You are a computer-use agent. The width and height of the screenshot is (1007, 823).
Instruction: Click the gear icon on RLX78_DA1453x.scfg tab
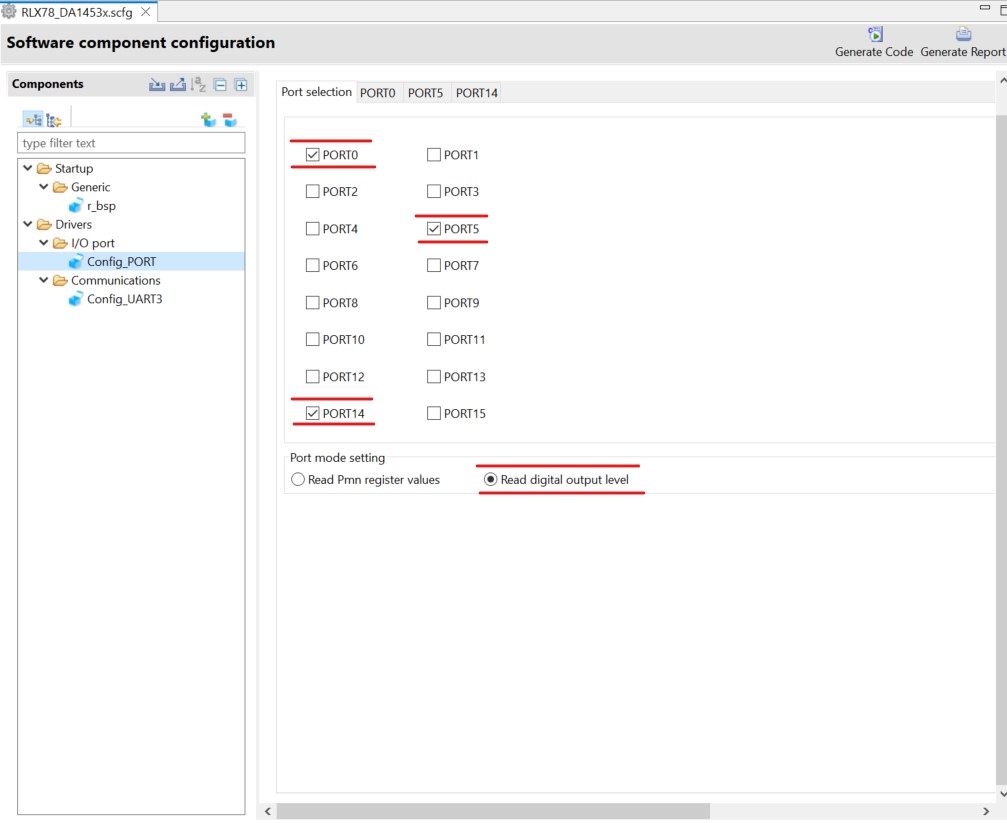[9, 11]
